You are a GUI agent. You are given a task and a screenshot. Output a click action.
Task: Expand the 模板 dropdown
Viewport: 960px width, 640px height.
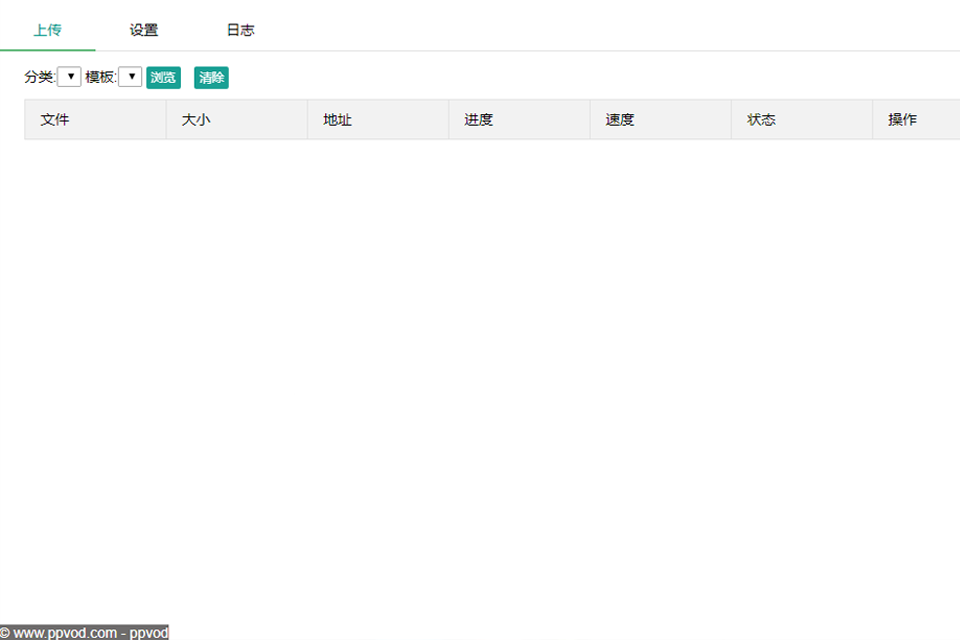tap(130, 77)
